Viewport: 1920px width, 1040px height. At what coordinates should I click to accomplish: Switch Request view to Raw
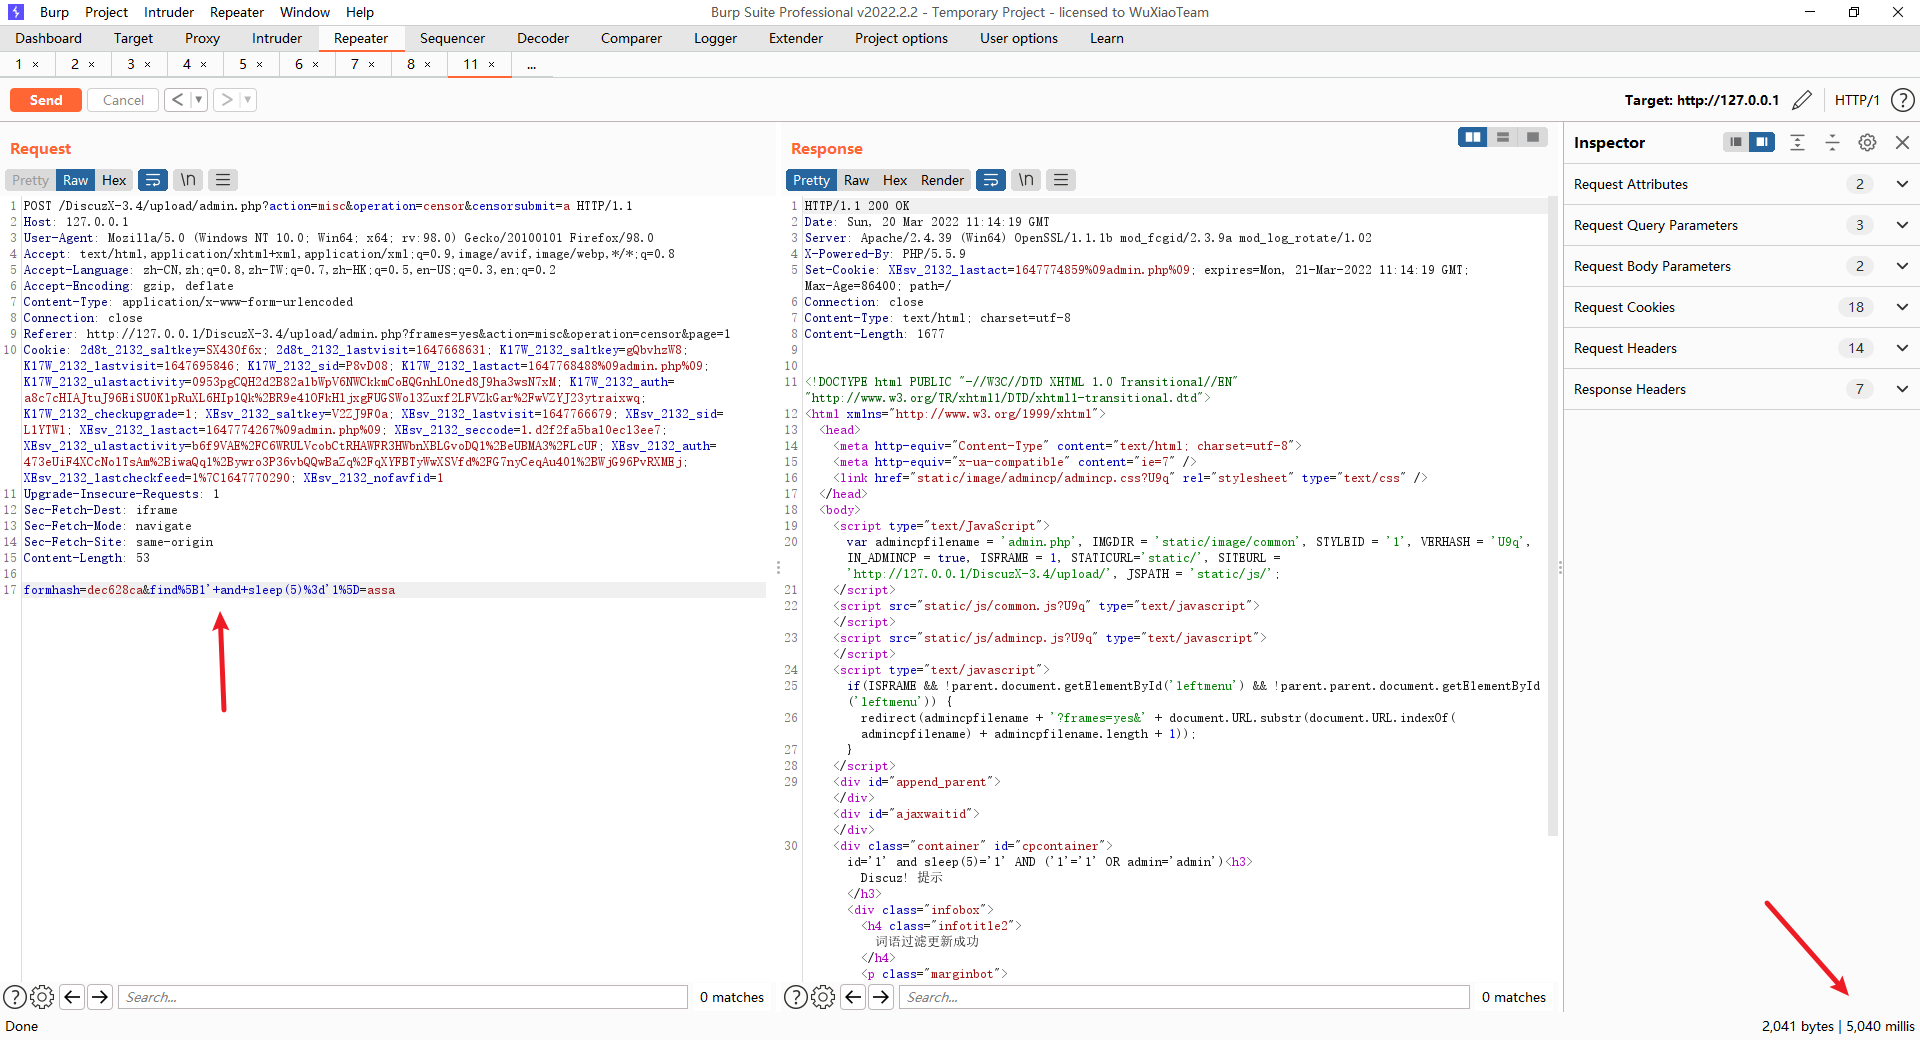(75, 180)
